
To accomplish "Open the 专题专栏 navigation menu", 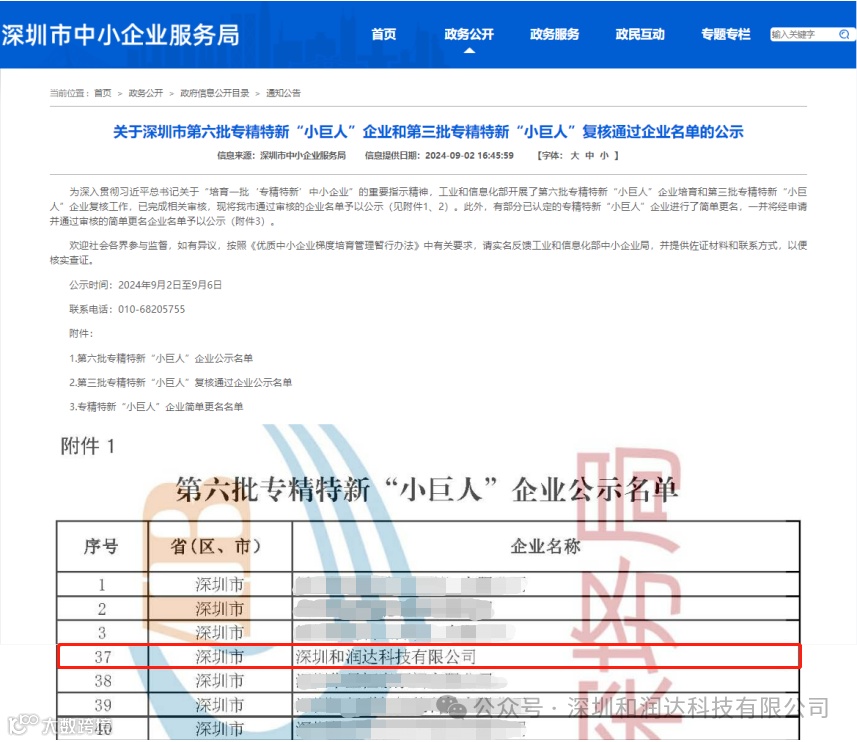I will [726, 34].
